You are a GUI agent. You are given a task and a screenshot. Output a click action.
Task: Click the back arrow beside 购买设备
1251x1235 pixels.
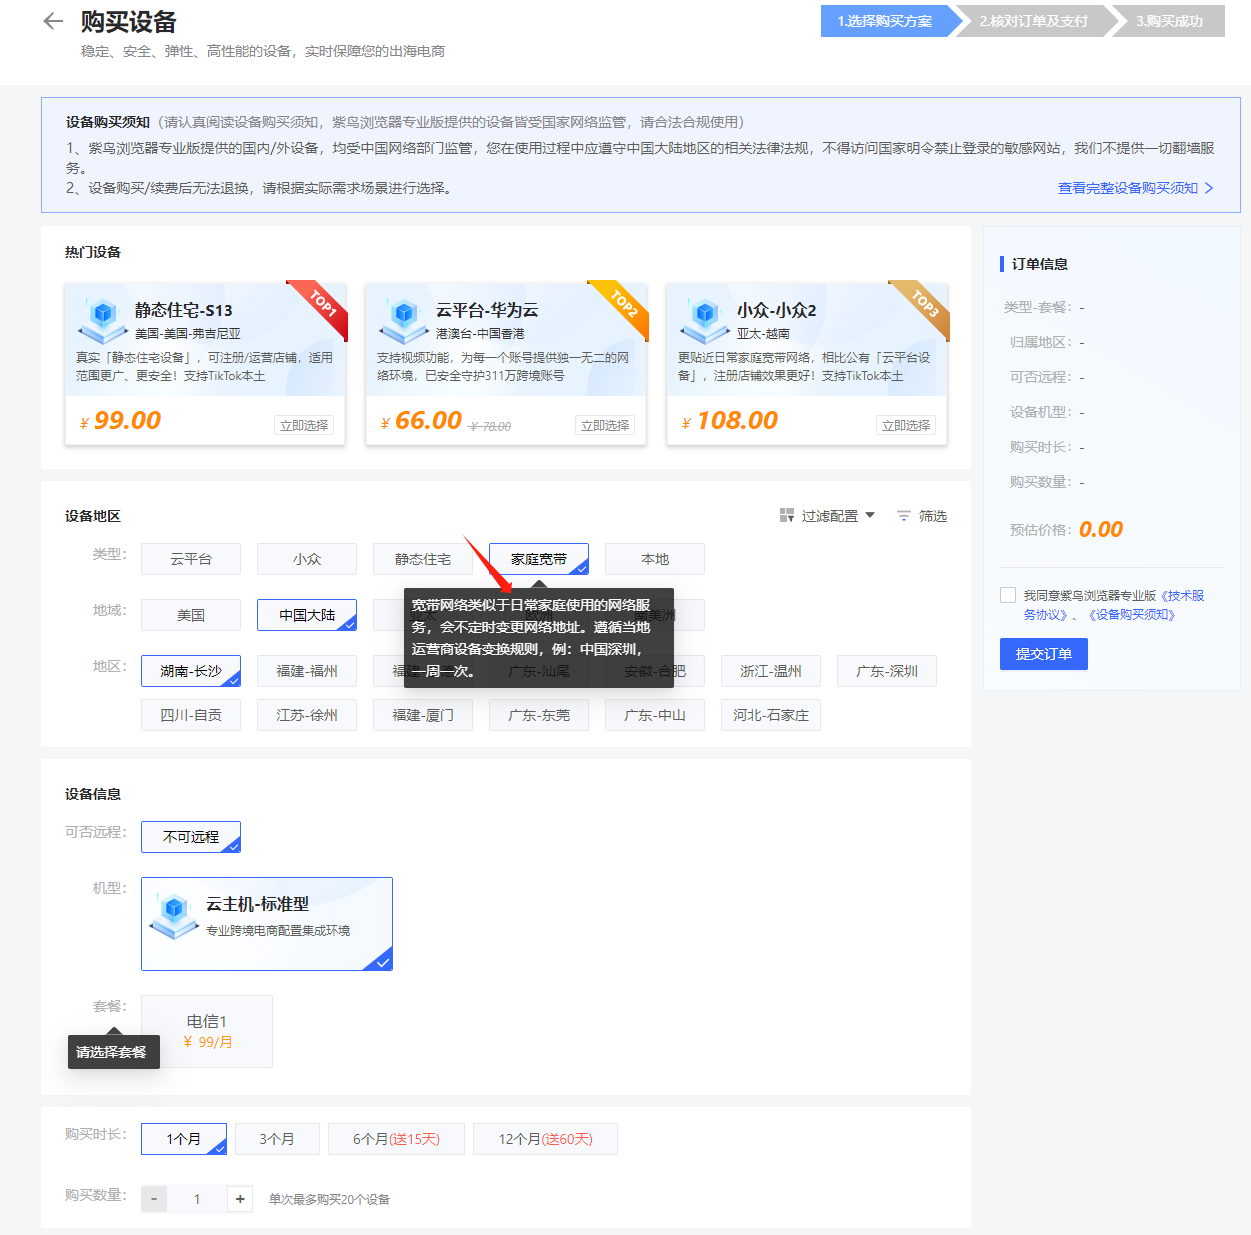coord(53,21)
